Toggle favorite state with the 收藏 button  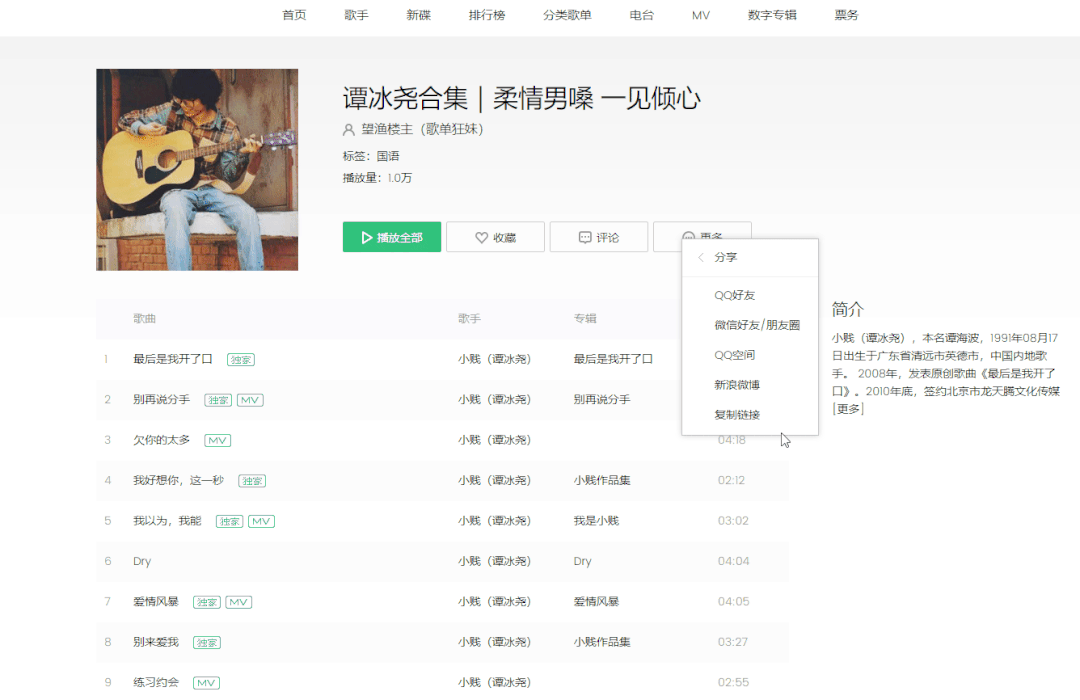pos(495,237)
